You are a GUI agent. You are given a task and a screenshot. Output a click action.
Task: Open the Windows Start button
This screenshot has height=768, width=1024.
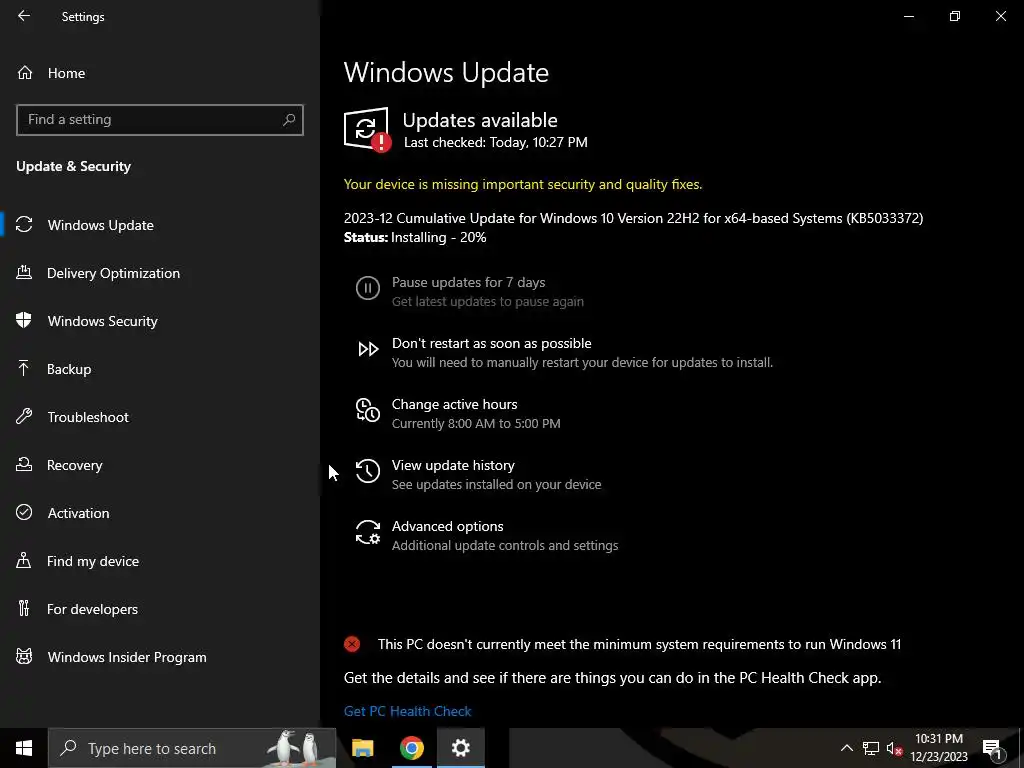coord(24,748)
